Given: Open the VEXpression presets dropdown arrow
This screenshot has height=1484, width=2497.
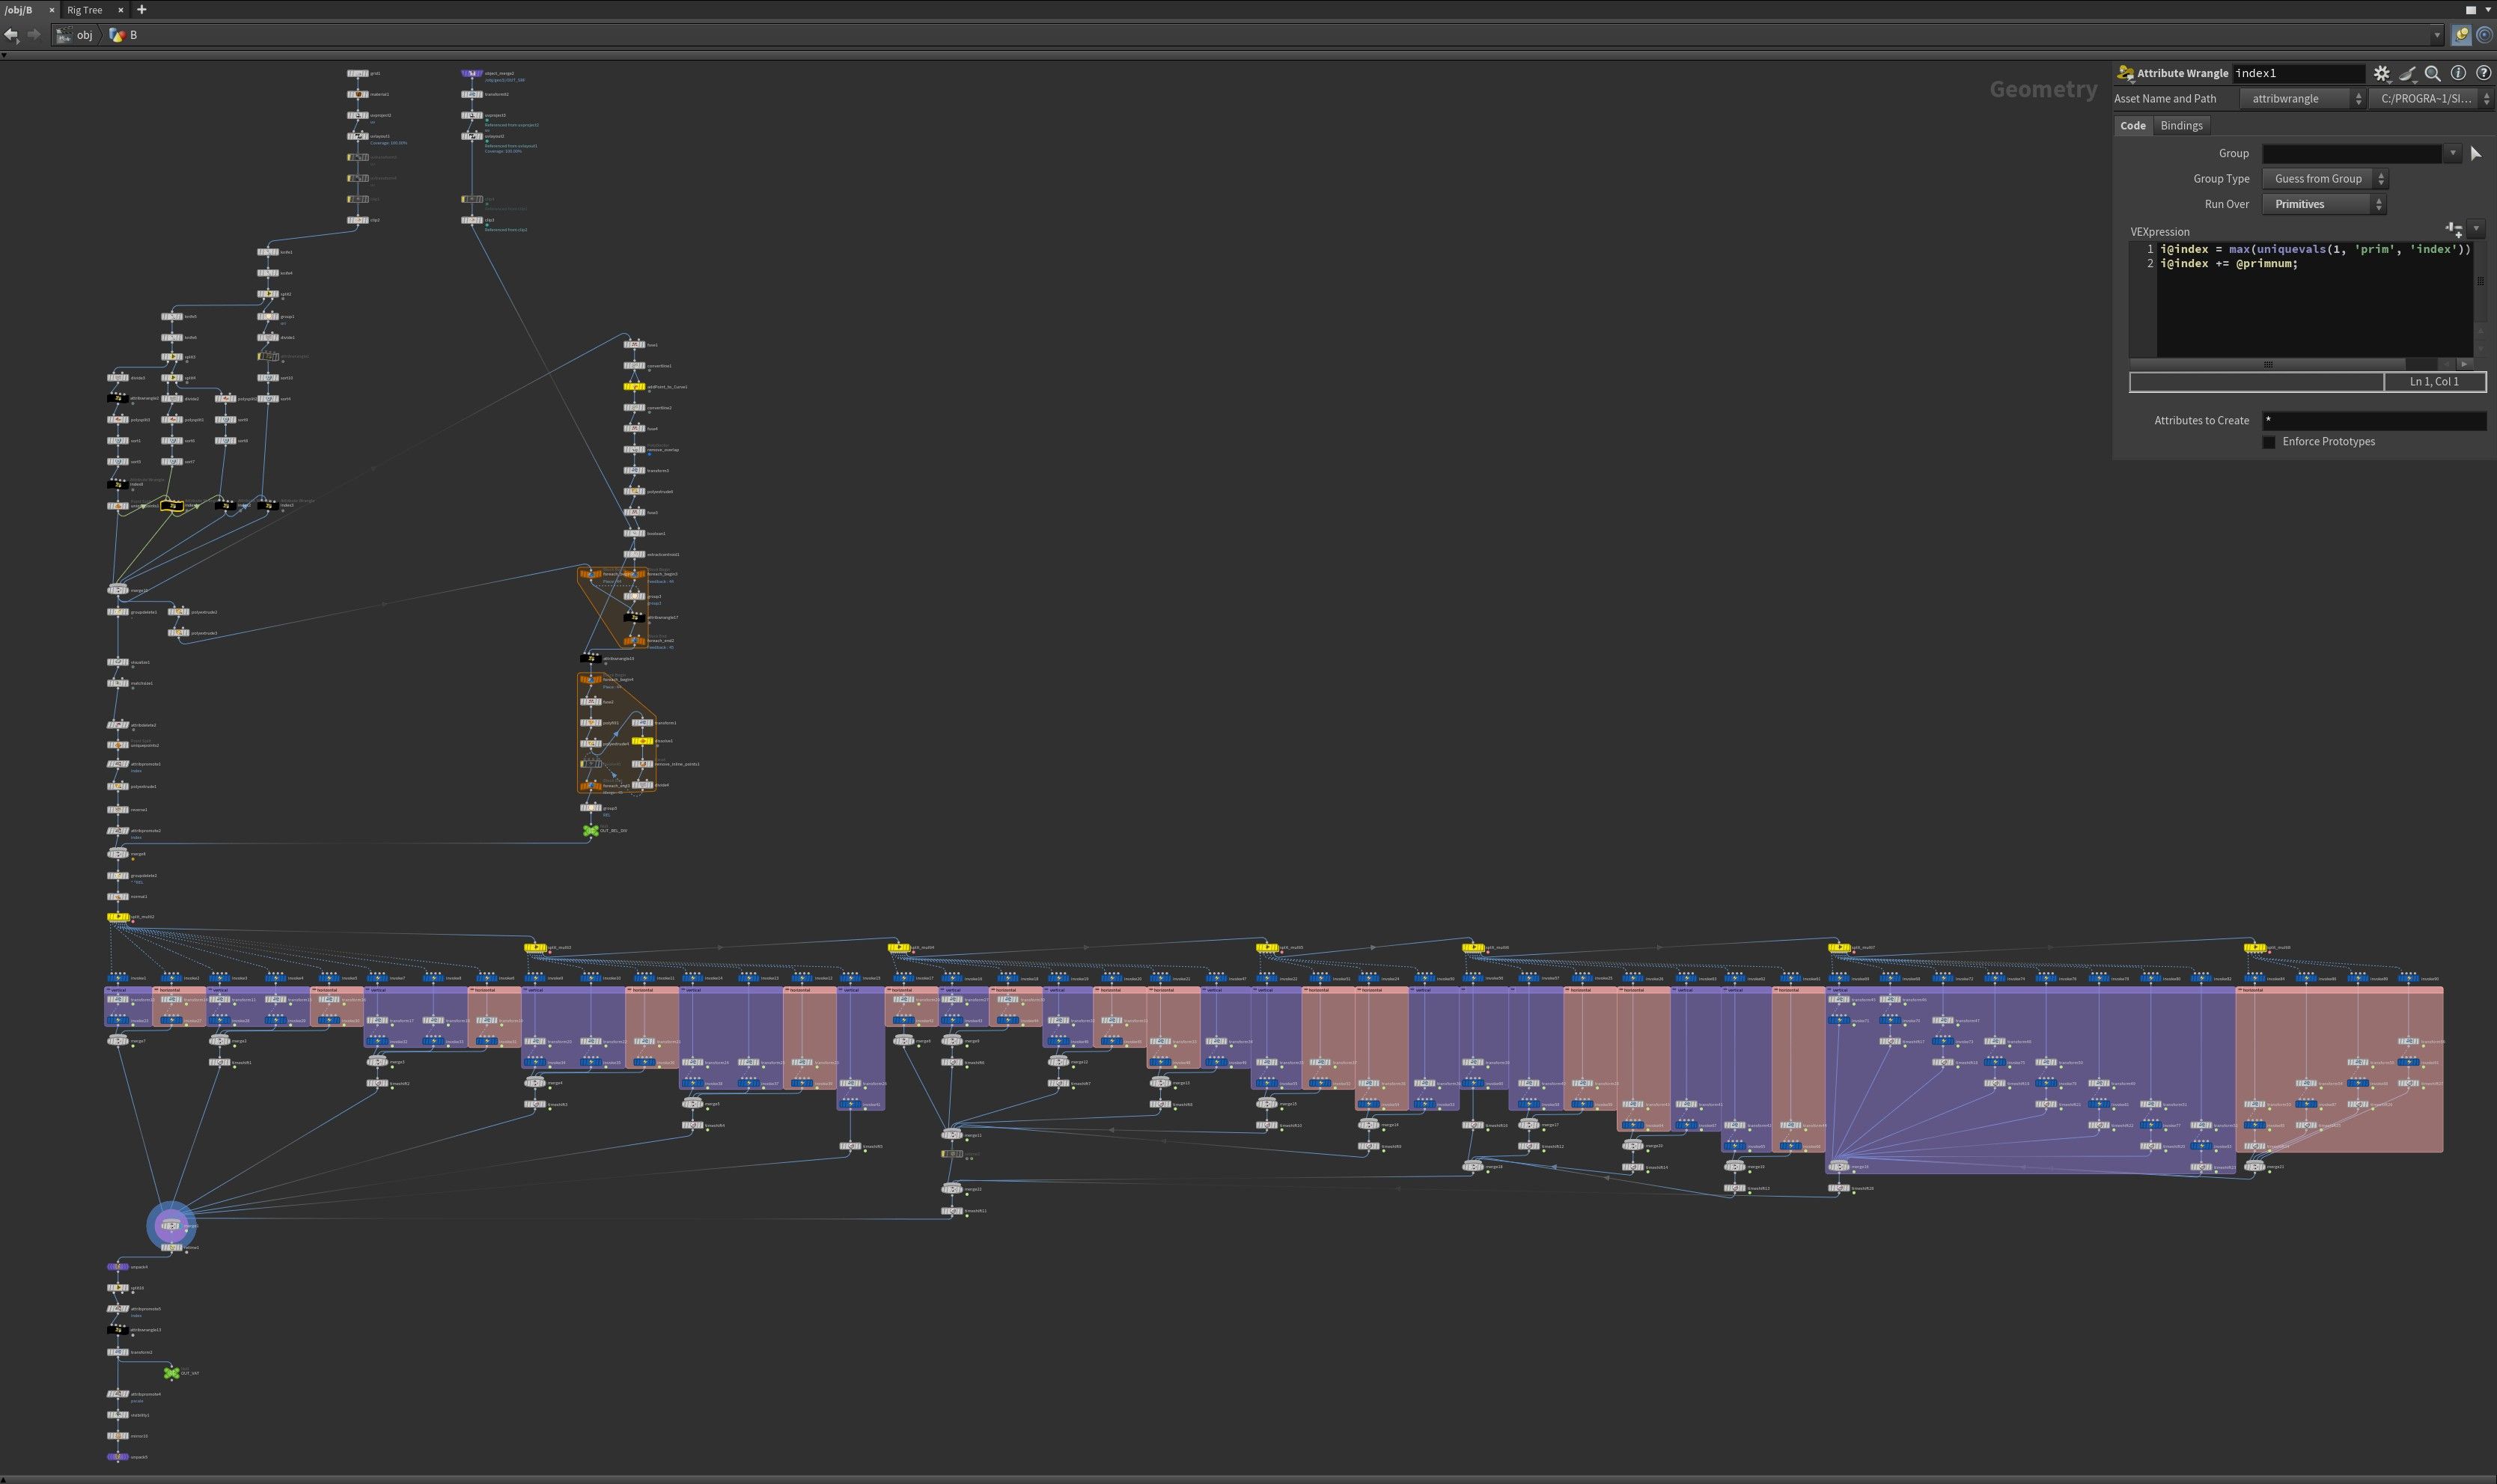Looking at the screenshot, I should pyautogui.click(x=2476, y=230).
